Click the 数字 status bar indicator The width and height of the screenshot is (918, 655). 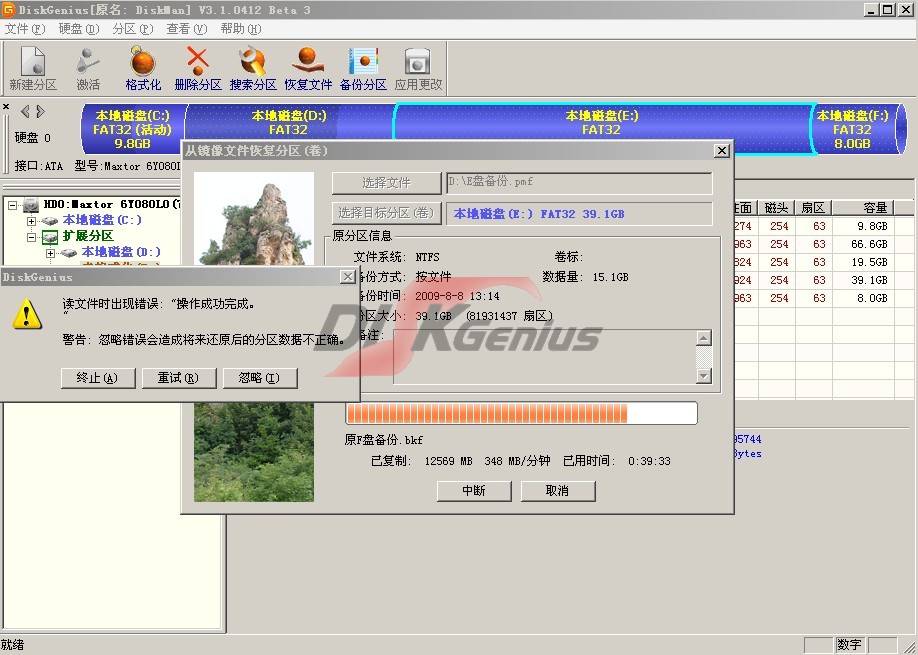point(848,644)
